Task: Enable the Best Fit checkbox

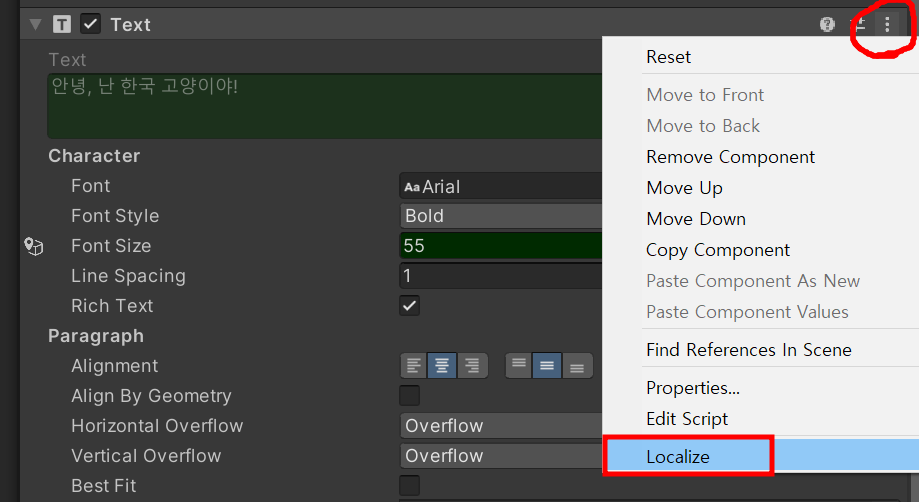Action: coord(410,486)
